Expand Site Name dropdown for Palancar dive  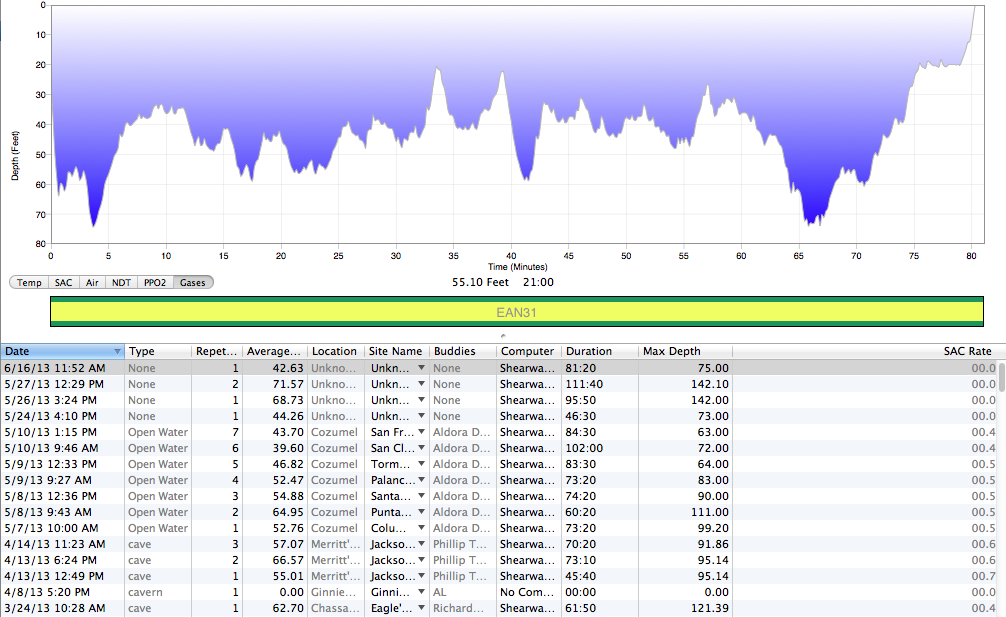point(421,480)
